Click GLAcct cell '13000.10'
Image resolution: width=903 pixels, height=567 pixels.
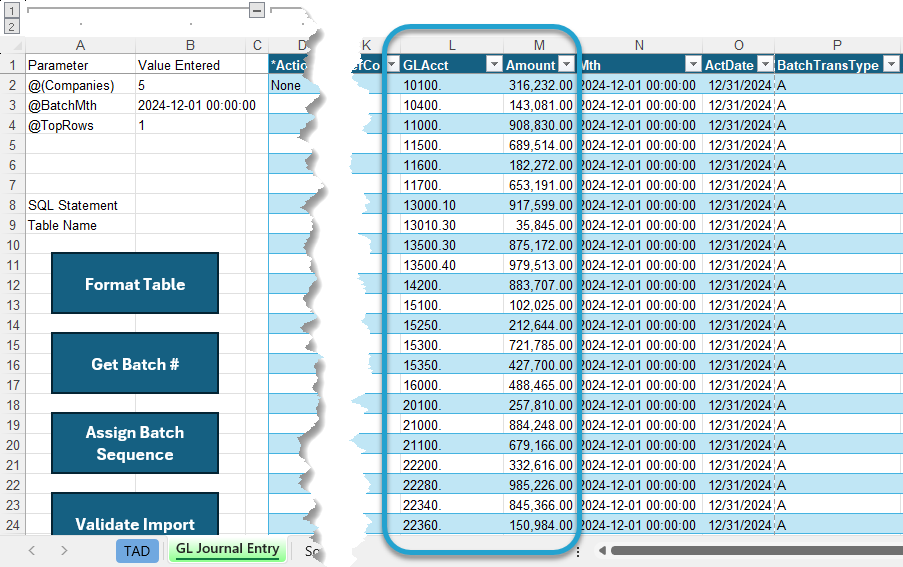coord(452,206)
